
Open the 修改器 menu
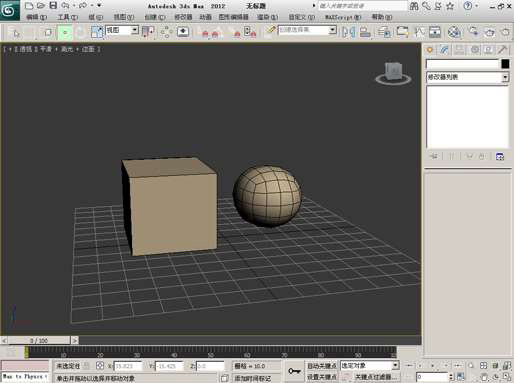coord(183,17)
